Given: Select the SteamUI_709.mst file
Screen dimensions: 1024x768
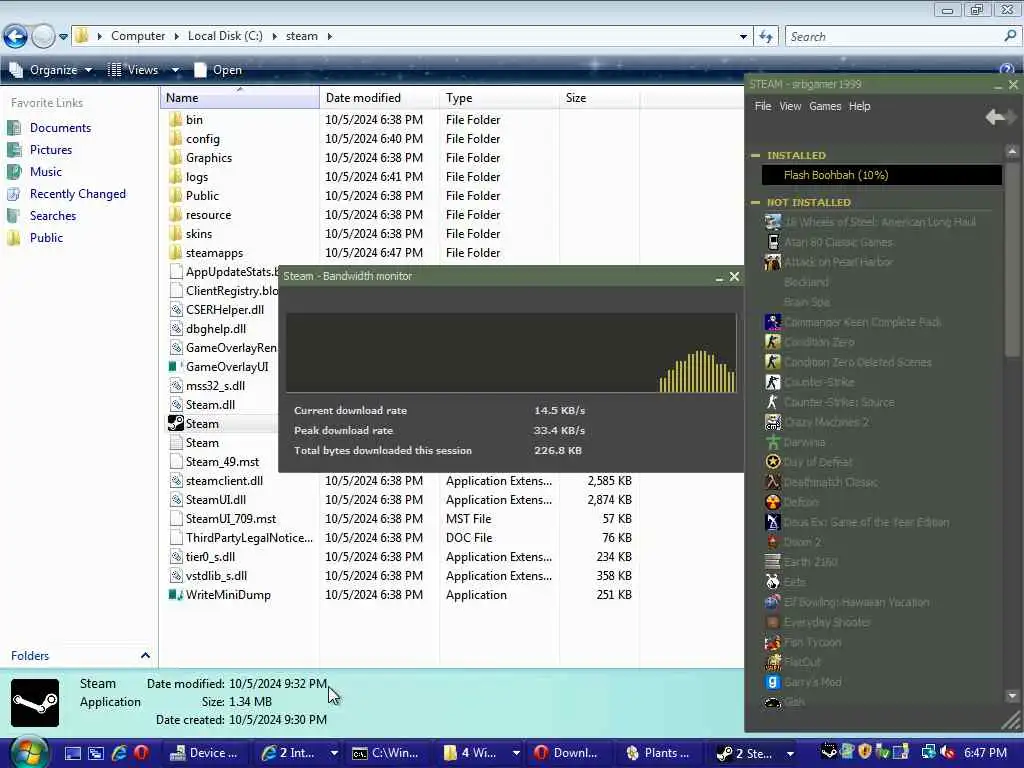Looking at the screenshot, I should [398, 519].
